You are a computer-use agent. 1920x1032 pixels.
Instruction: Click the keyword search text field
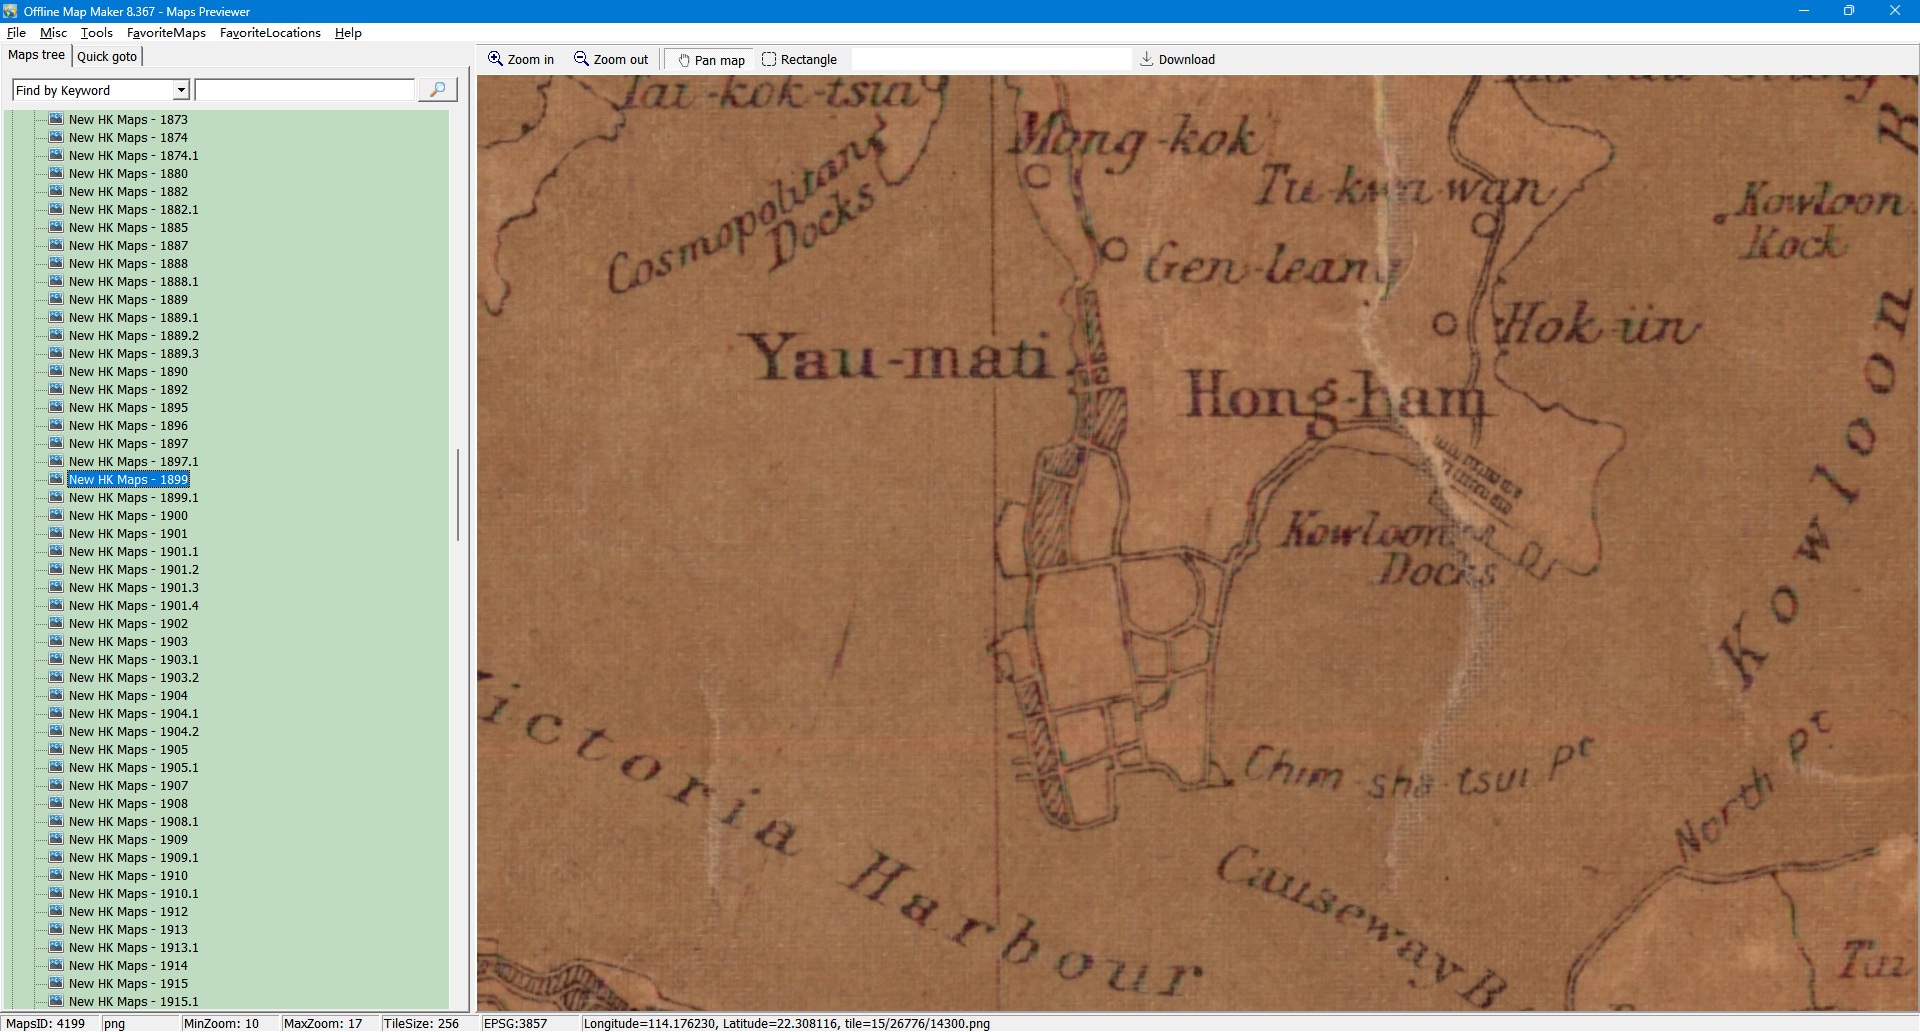[305, 90]
